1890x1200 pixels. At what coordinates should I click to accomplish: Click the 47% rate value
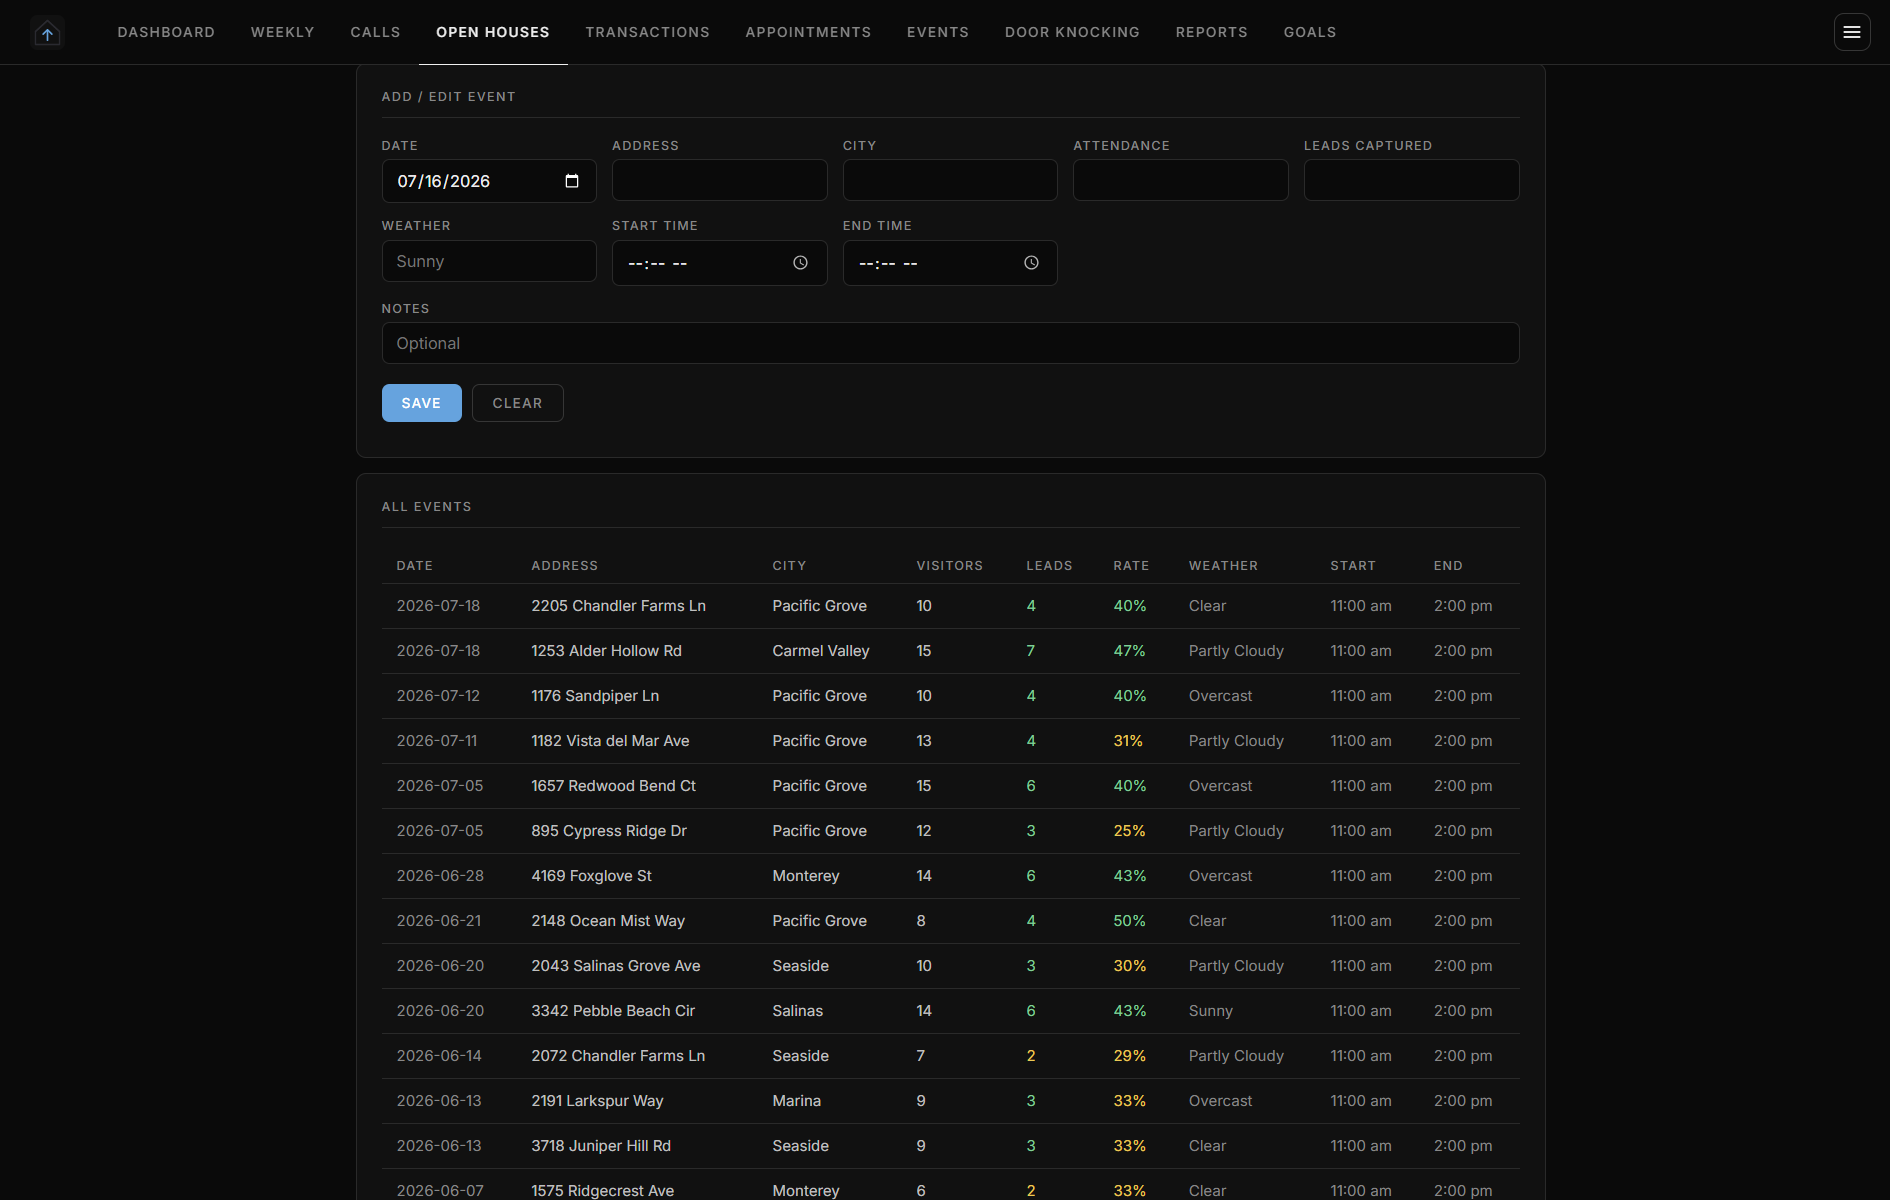click(x=1130, y=651)
